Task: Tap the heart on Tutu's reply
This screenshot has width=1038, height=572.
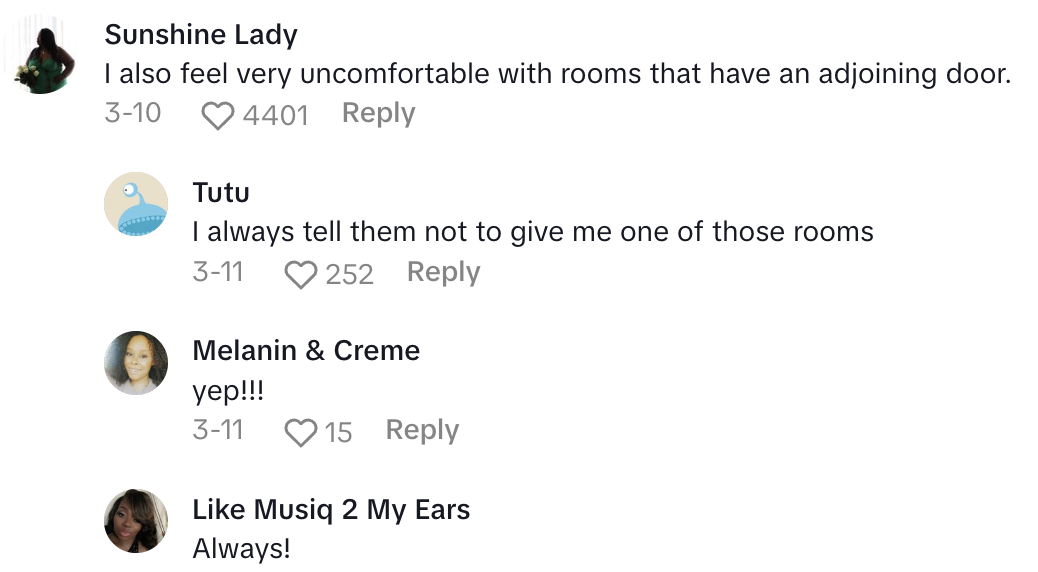Action: click(301, 275)
